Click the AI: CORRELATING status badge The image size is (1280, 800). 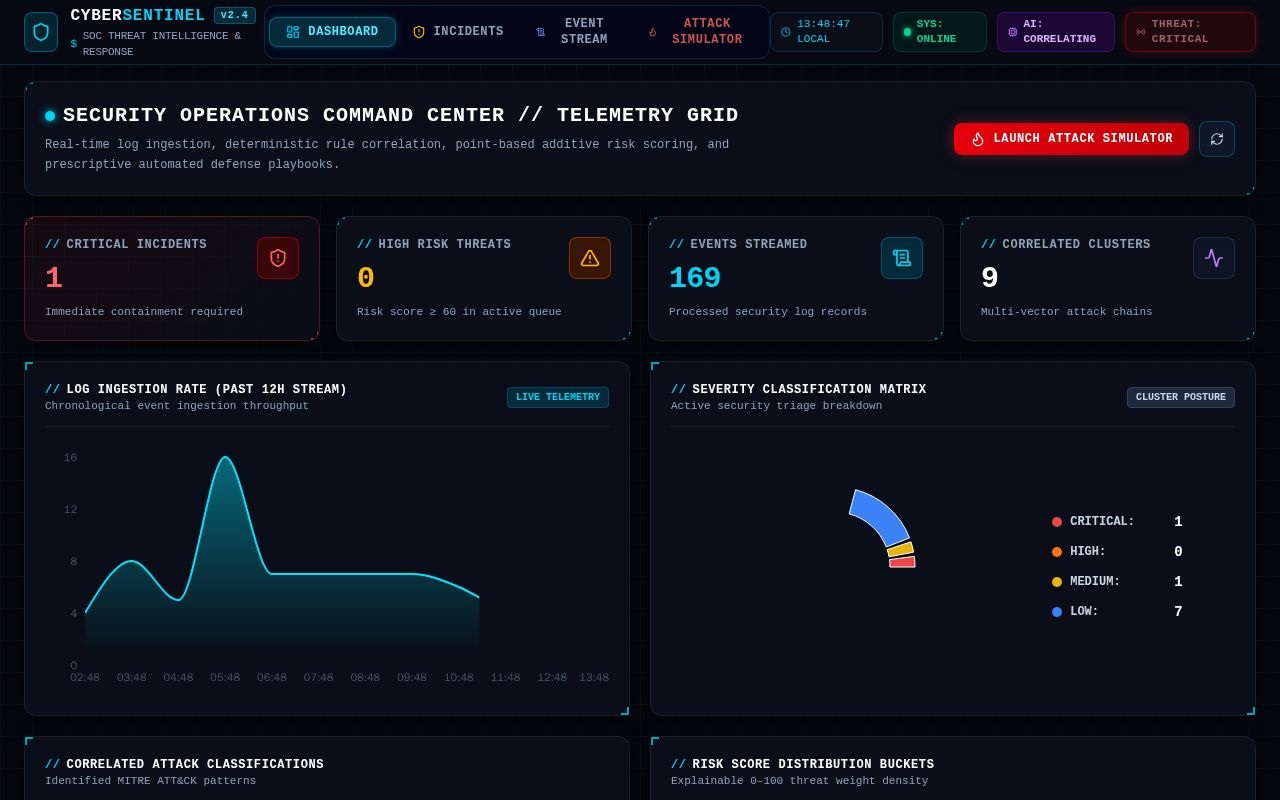[x=1056, y=32]
